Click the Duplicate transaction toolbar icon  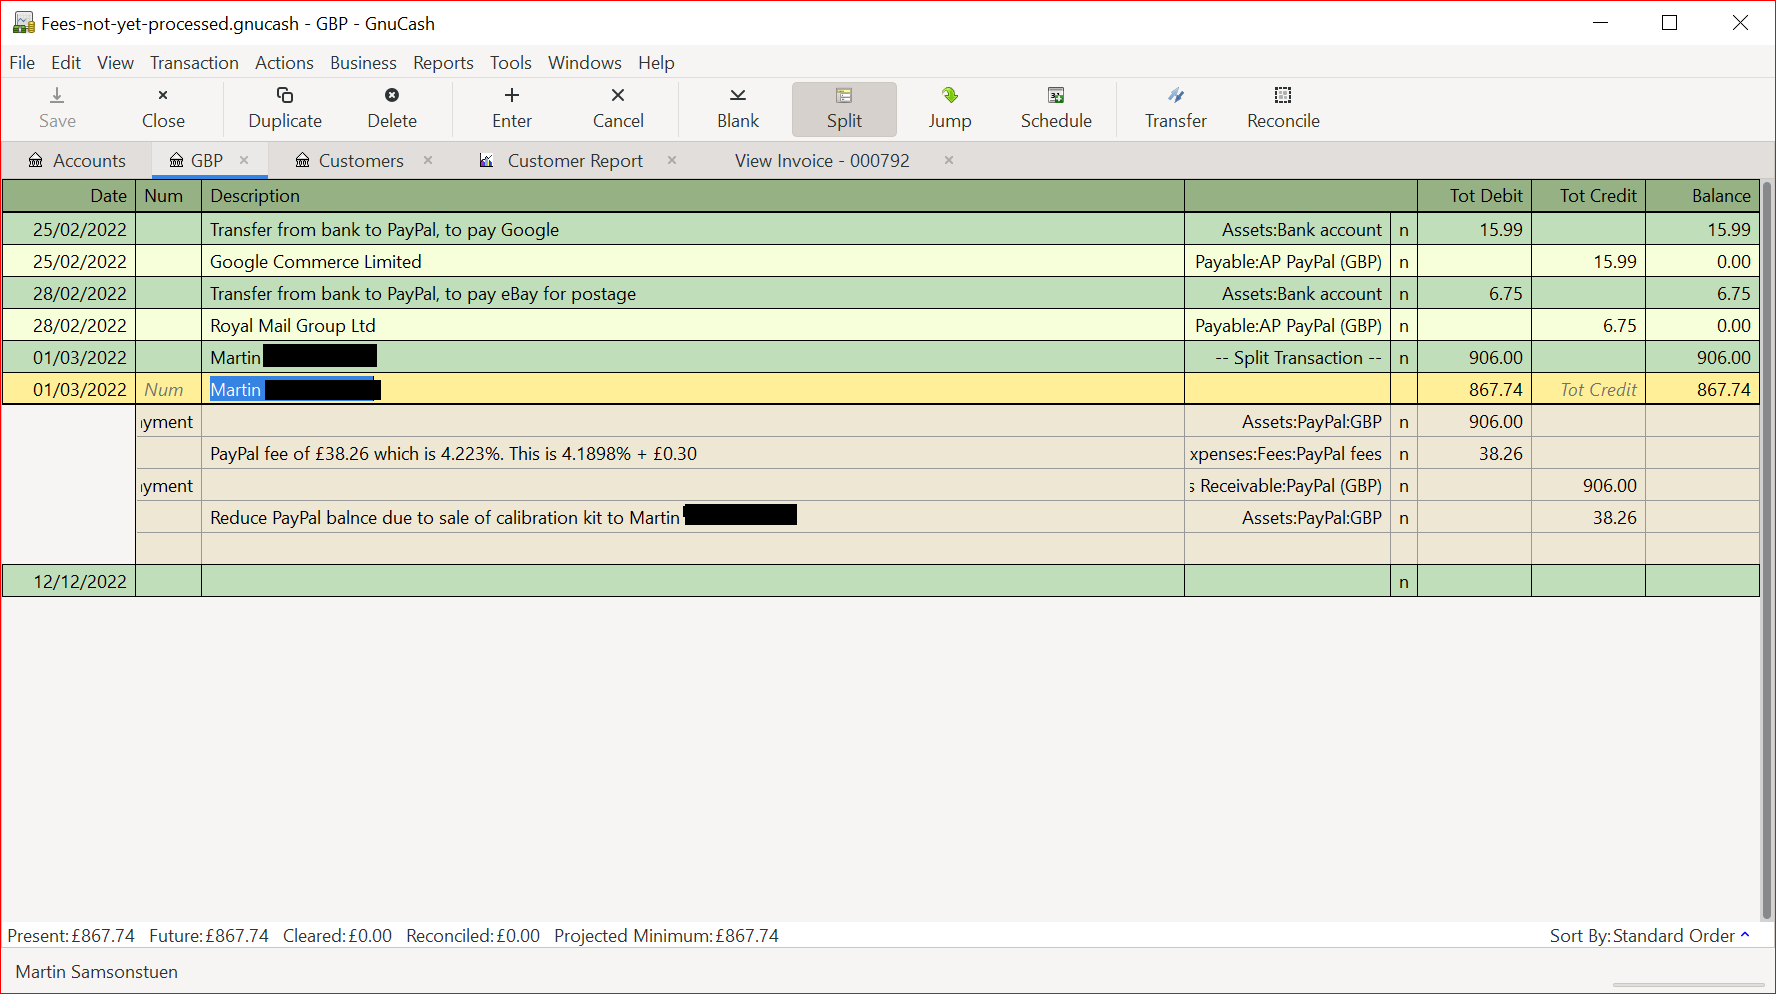tap(285, 108)
